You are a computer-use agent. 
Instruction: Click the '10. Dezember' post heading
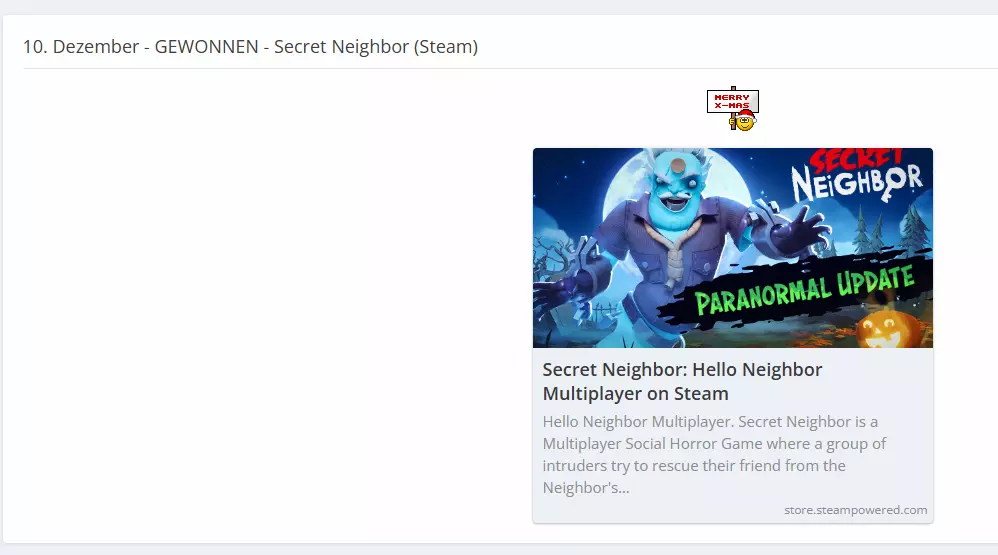(81, 46)
